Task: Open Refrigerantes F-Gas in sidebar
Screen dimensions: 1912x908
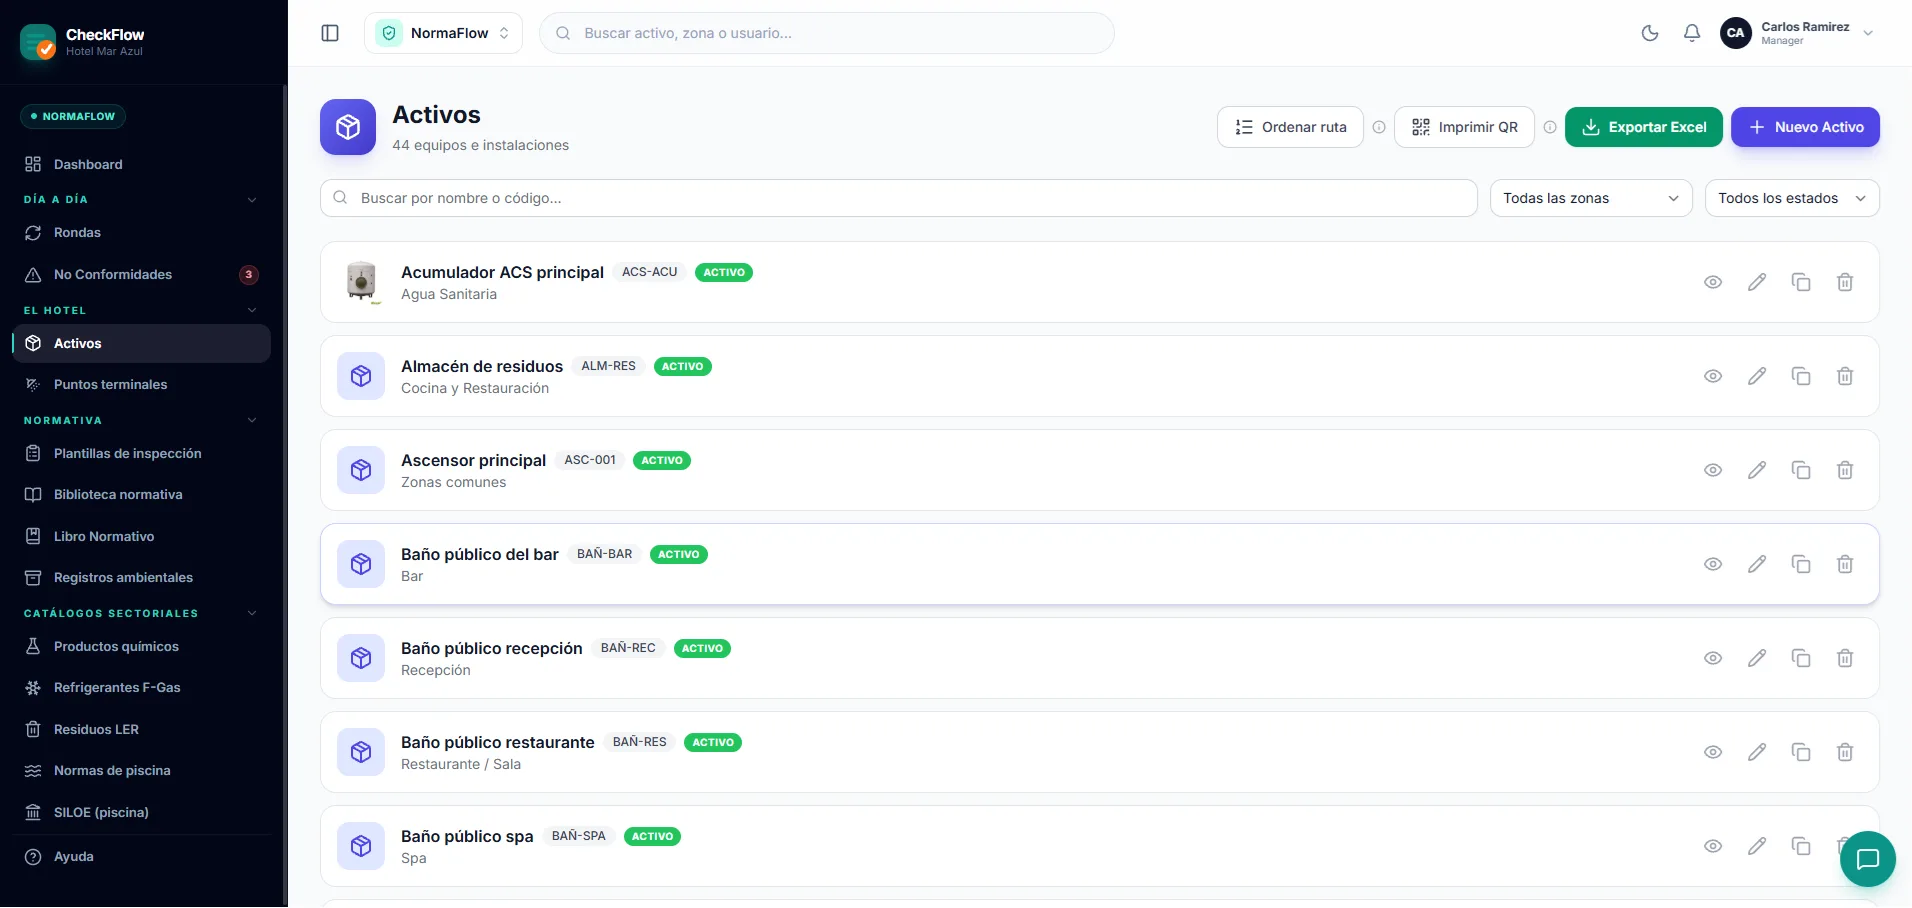Action: click(x=141, y=687)
